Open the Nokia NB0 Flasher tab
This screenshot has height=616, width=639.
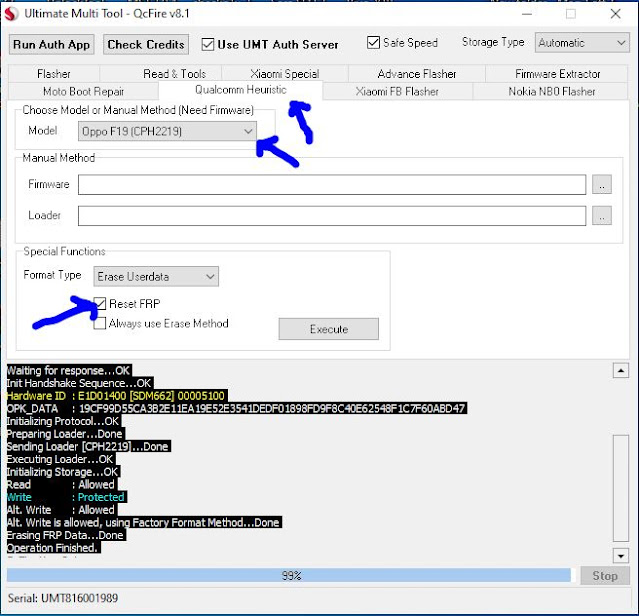[551, 91]
